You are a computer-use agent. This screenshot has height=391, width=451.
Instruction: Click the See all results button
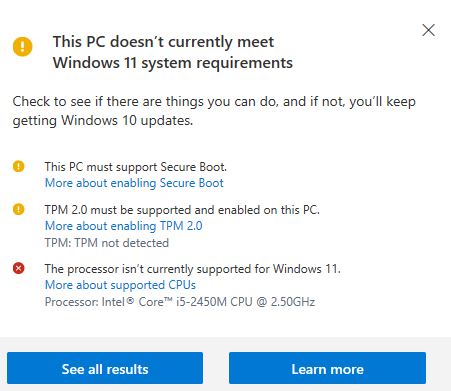coord(105,368)
